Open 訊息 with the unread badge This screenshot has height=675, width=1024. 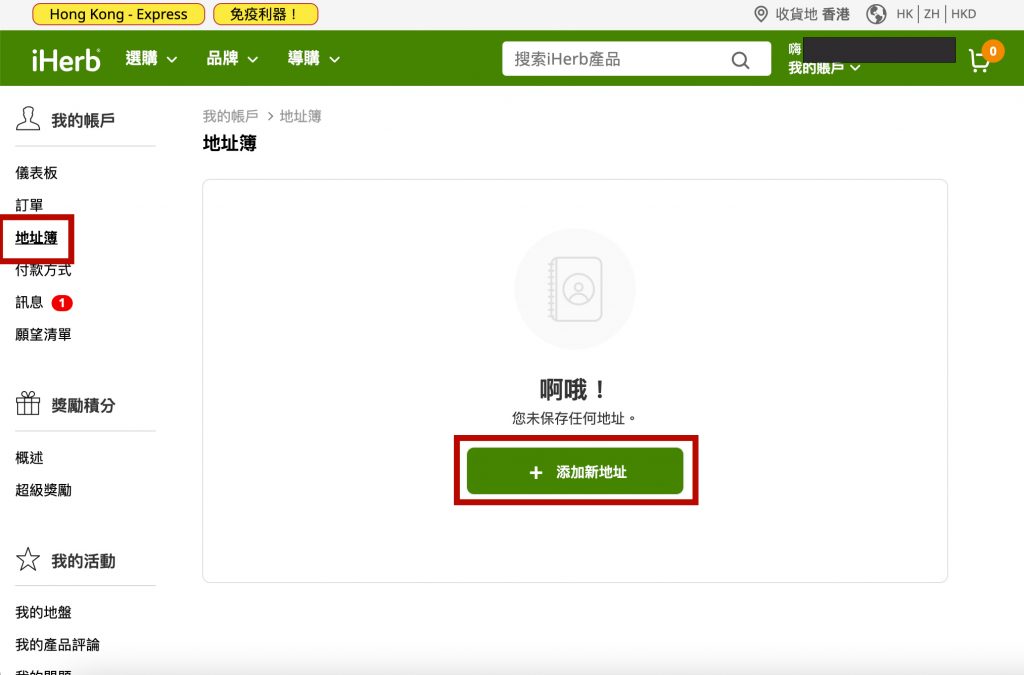(30, 302)
